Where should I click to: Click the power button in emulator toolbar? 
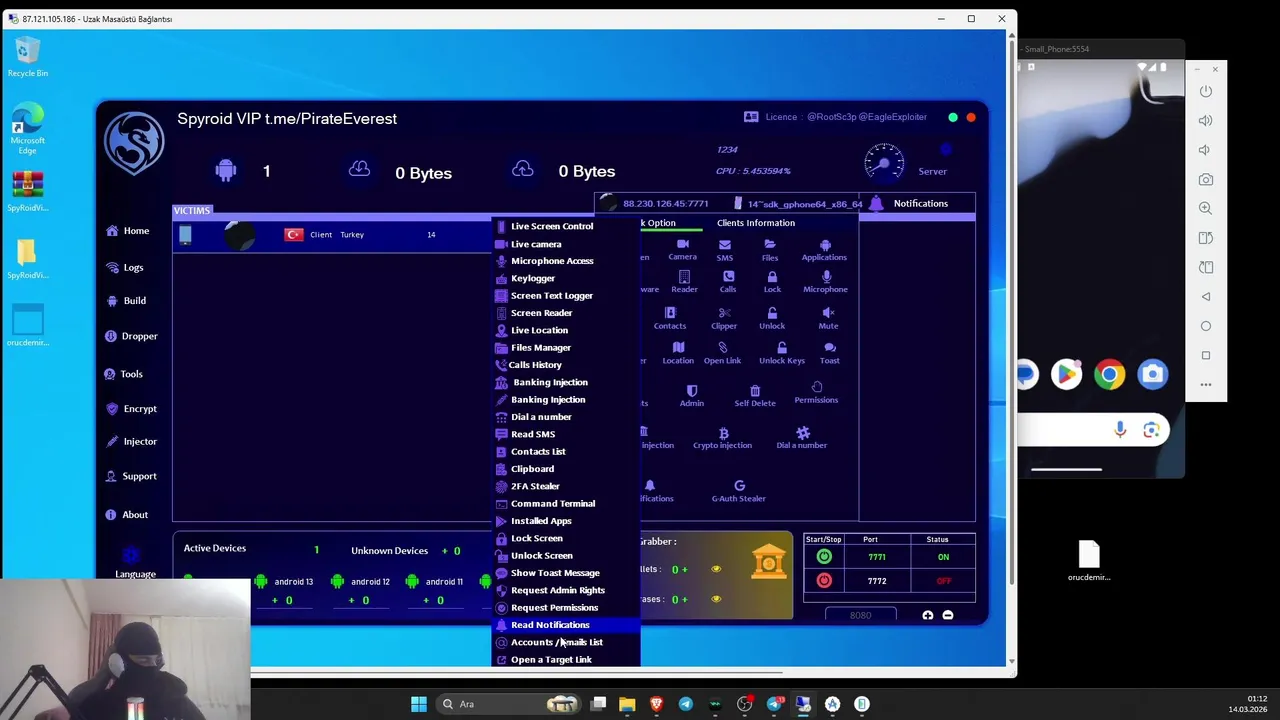(1206, 91)
